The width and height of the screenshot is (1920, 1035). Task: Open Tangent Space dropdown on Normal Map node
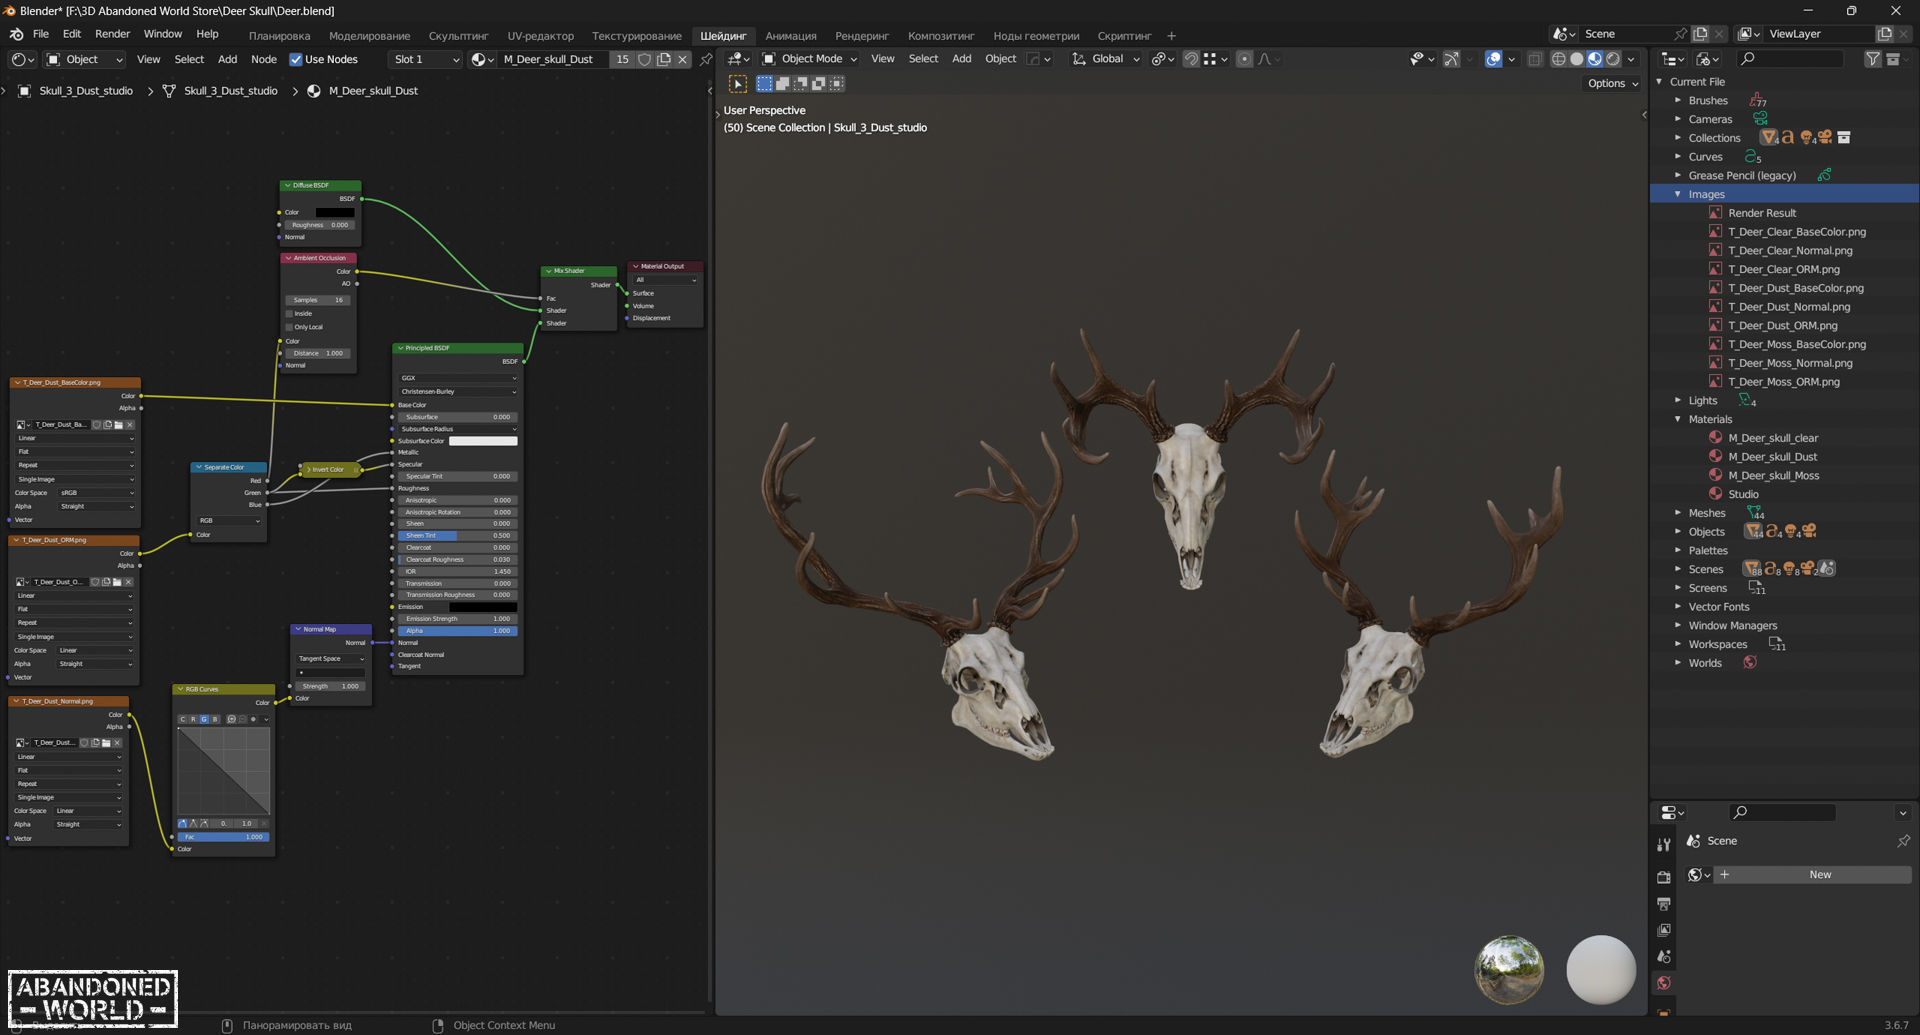click(x=331, y=659)
